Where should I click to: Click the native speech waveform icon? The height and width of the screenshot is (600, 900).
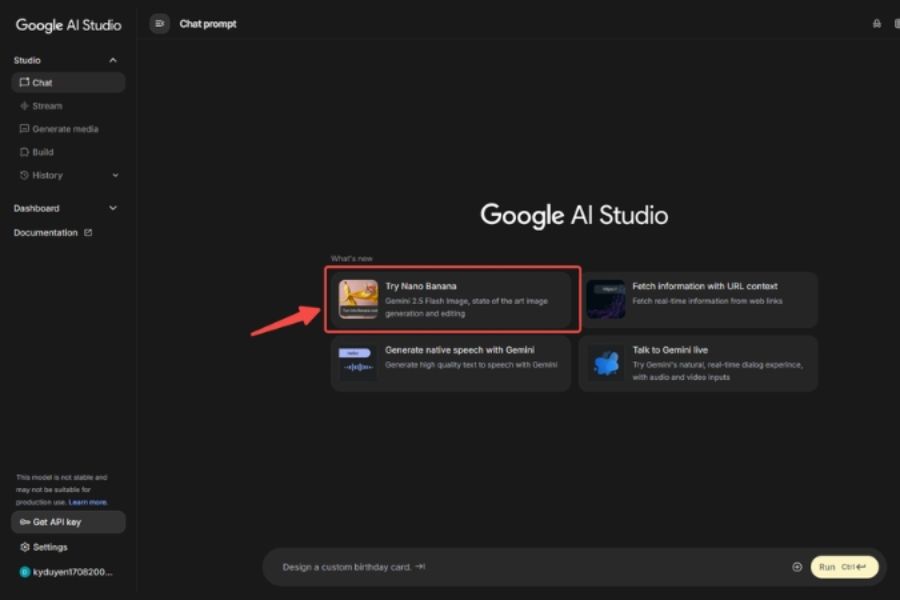coord(358,363)
